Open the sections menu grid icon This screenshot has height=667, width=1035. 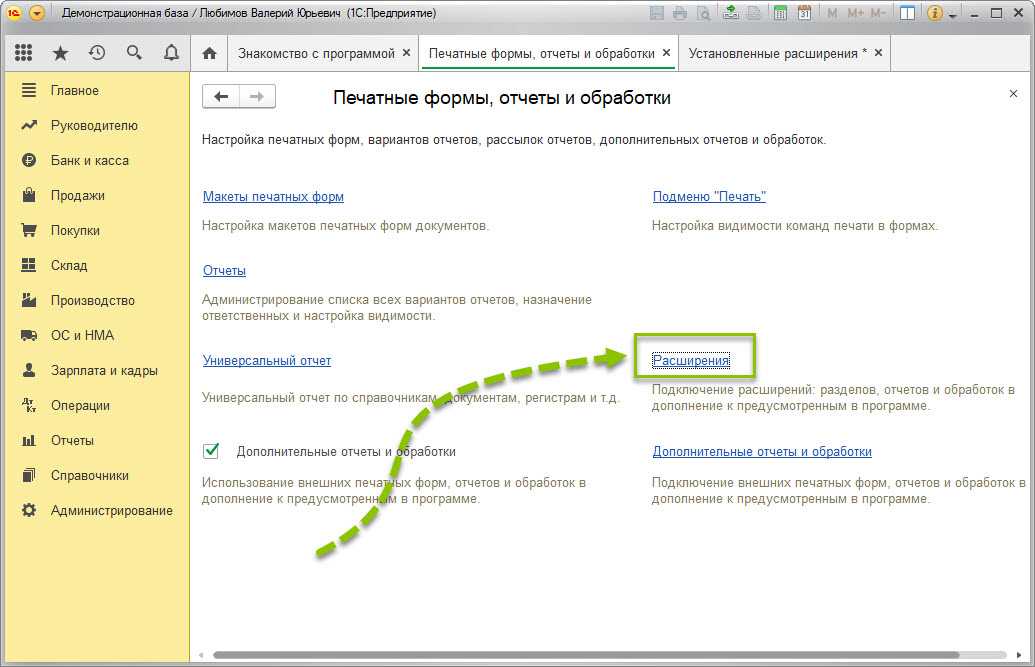(24, 53)
